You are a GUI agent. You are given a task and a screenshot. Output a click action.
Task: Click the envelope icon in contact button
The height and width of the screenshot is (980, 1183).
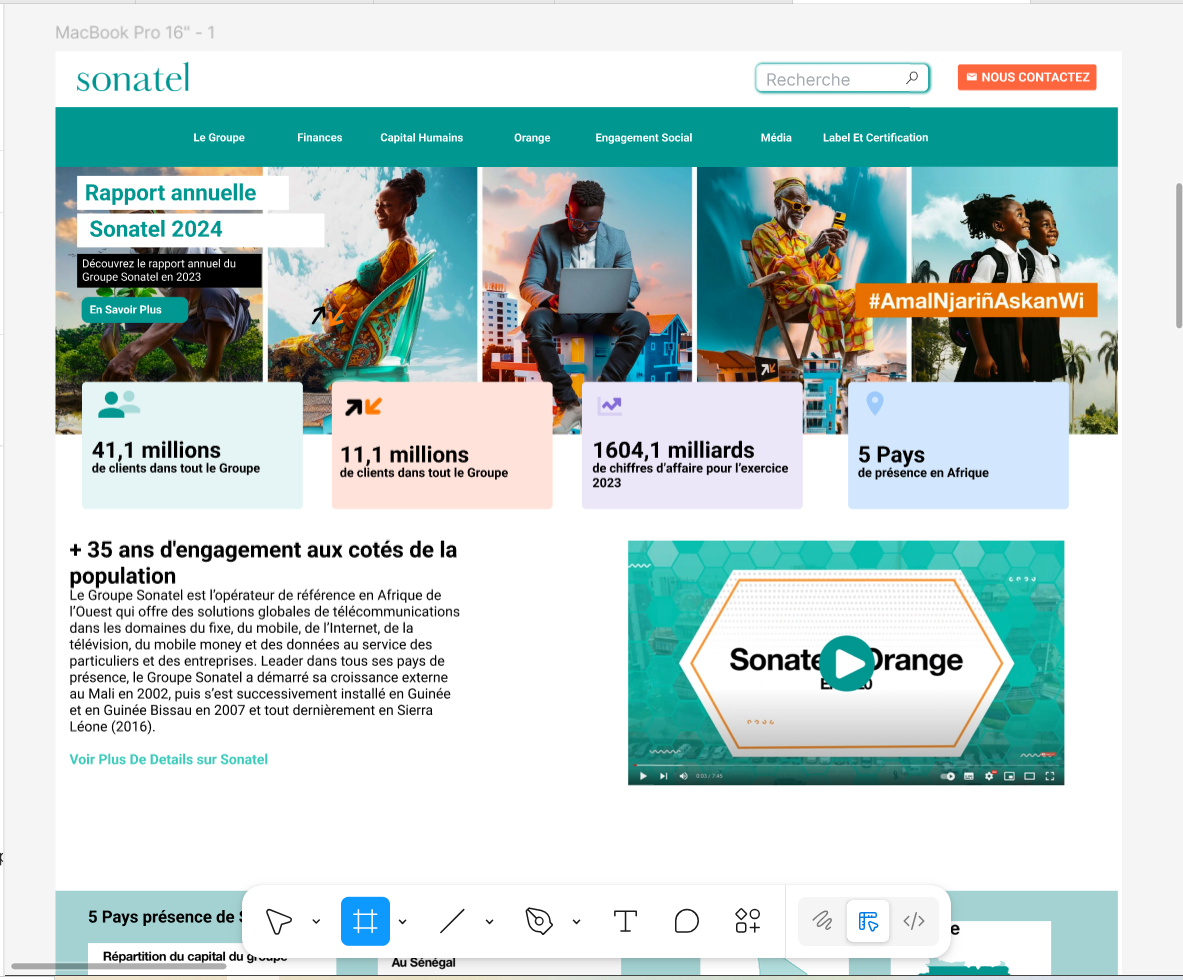(972, 77)
